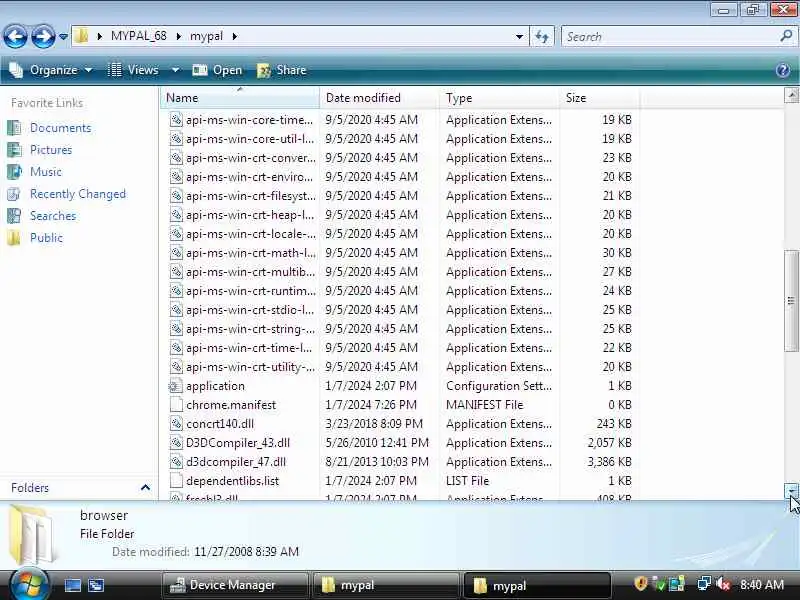The image size is (800, 600).
Task: Select MYPAL_68 in the address breadcrumb
Action: [x=138, y=36]
